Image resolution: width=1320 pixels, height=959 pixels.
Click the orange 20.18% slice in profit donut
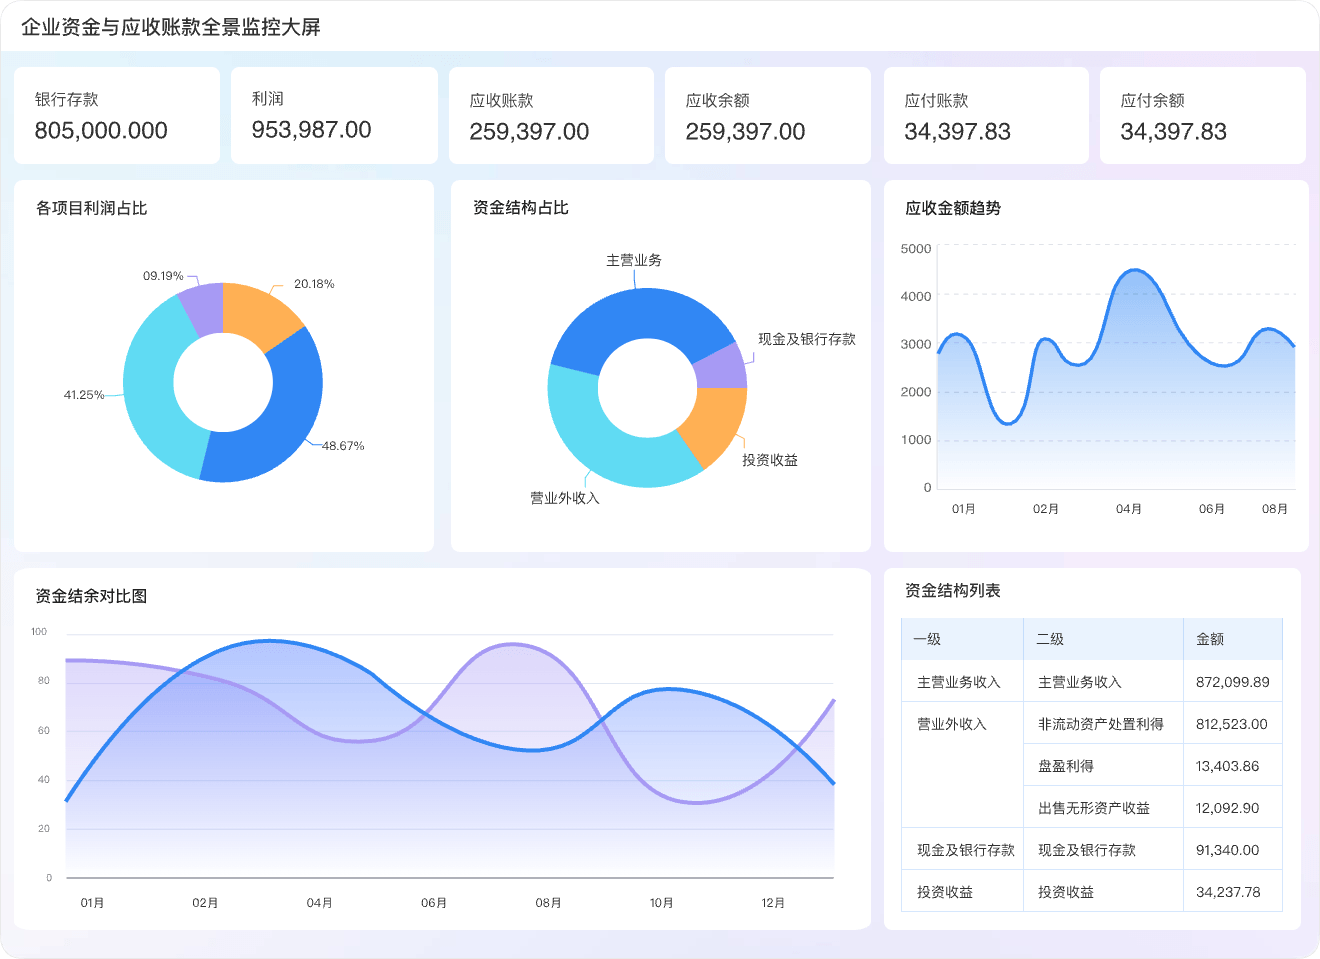[x=258, y=315]
